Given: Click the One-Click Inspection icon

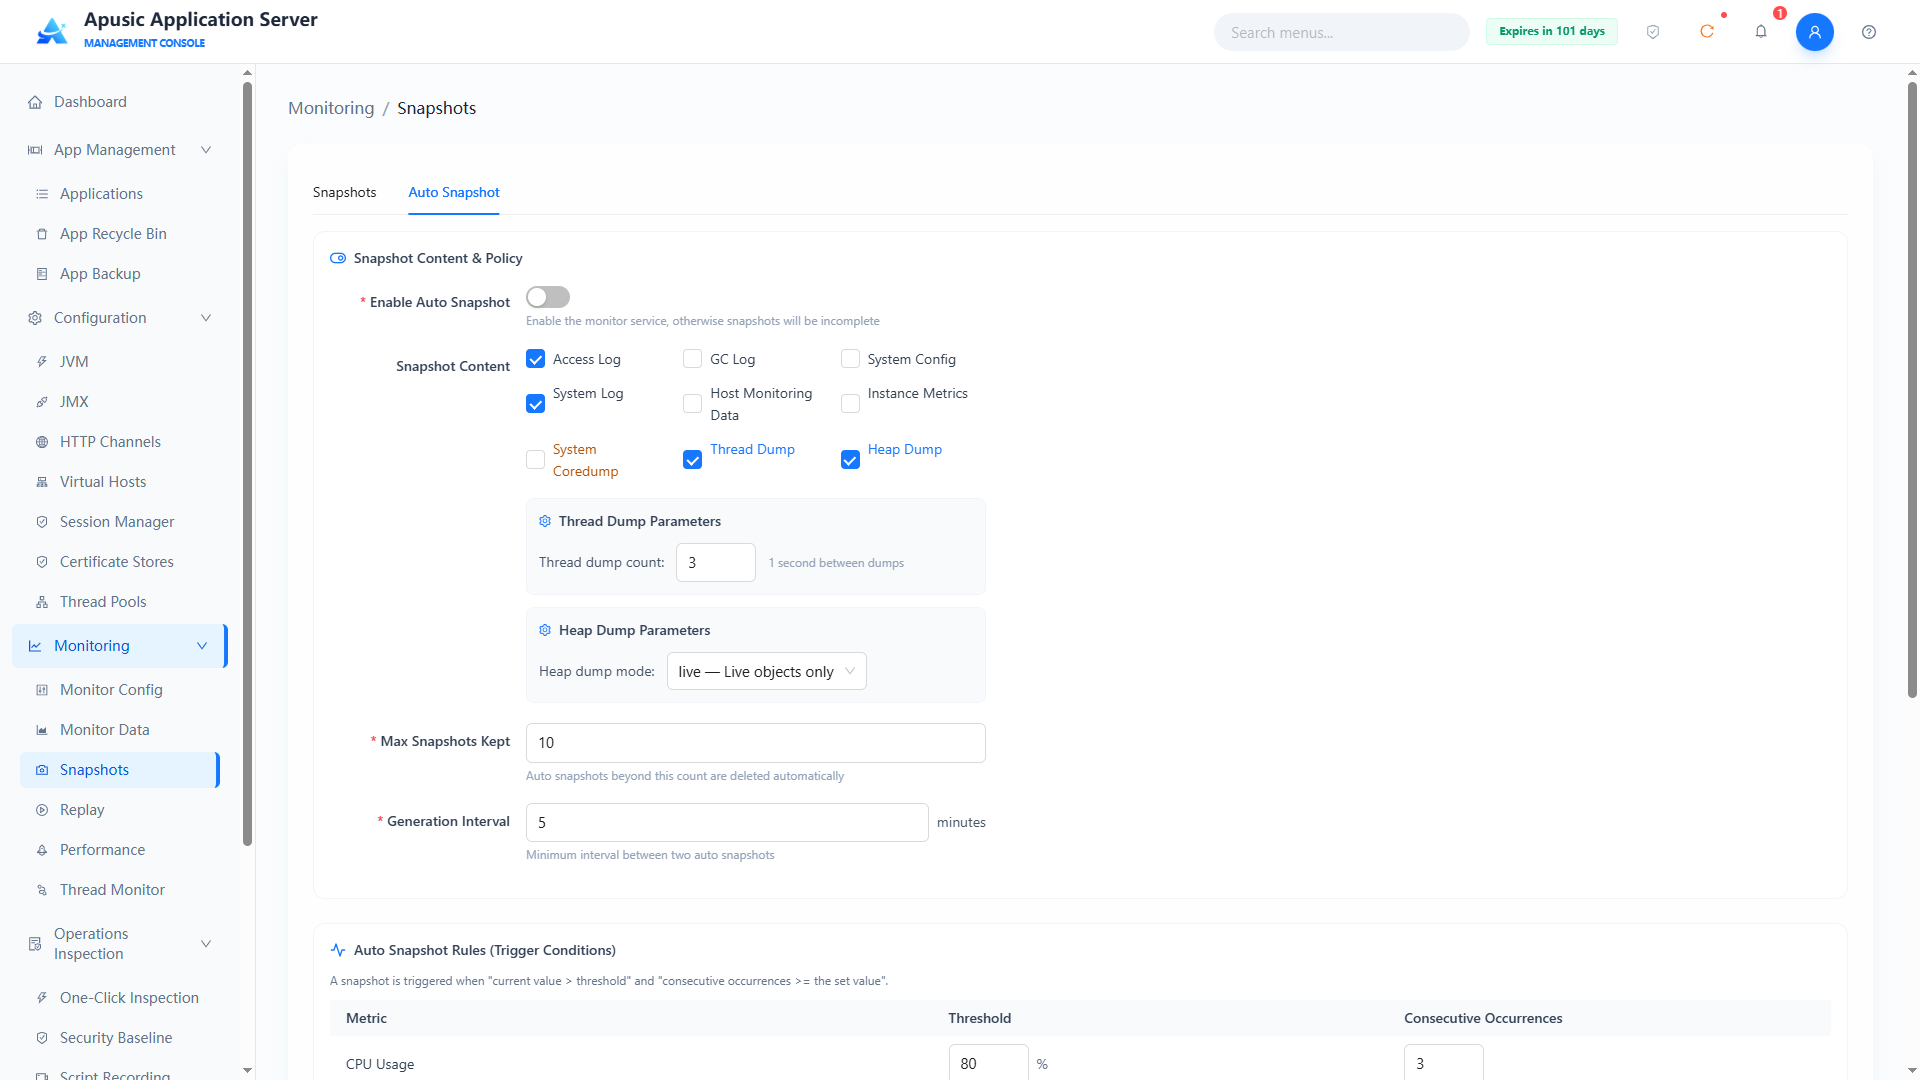Looking at the screenshot, I should (42, 998).
